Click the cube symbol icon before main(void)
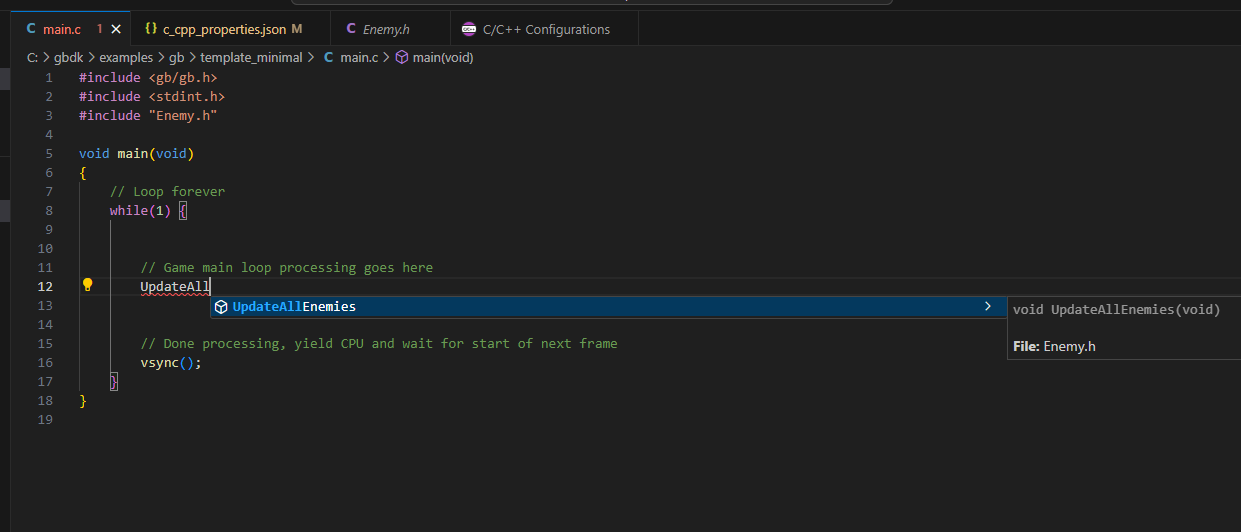This screenshot has height=532, width=1241. (x=402, y=57)
